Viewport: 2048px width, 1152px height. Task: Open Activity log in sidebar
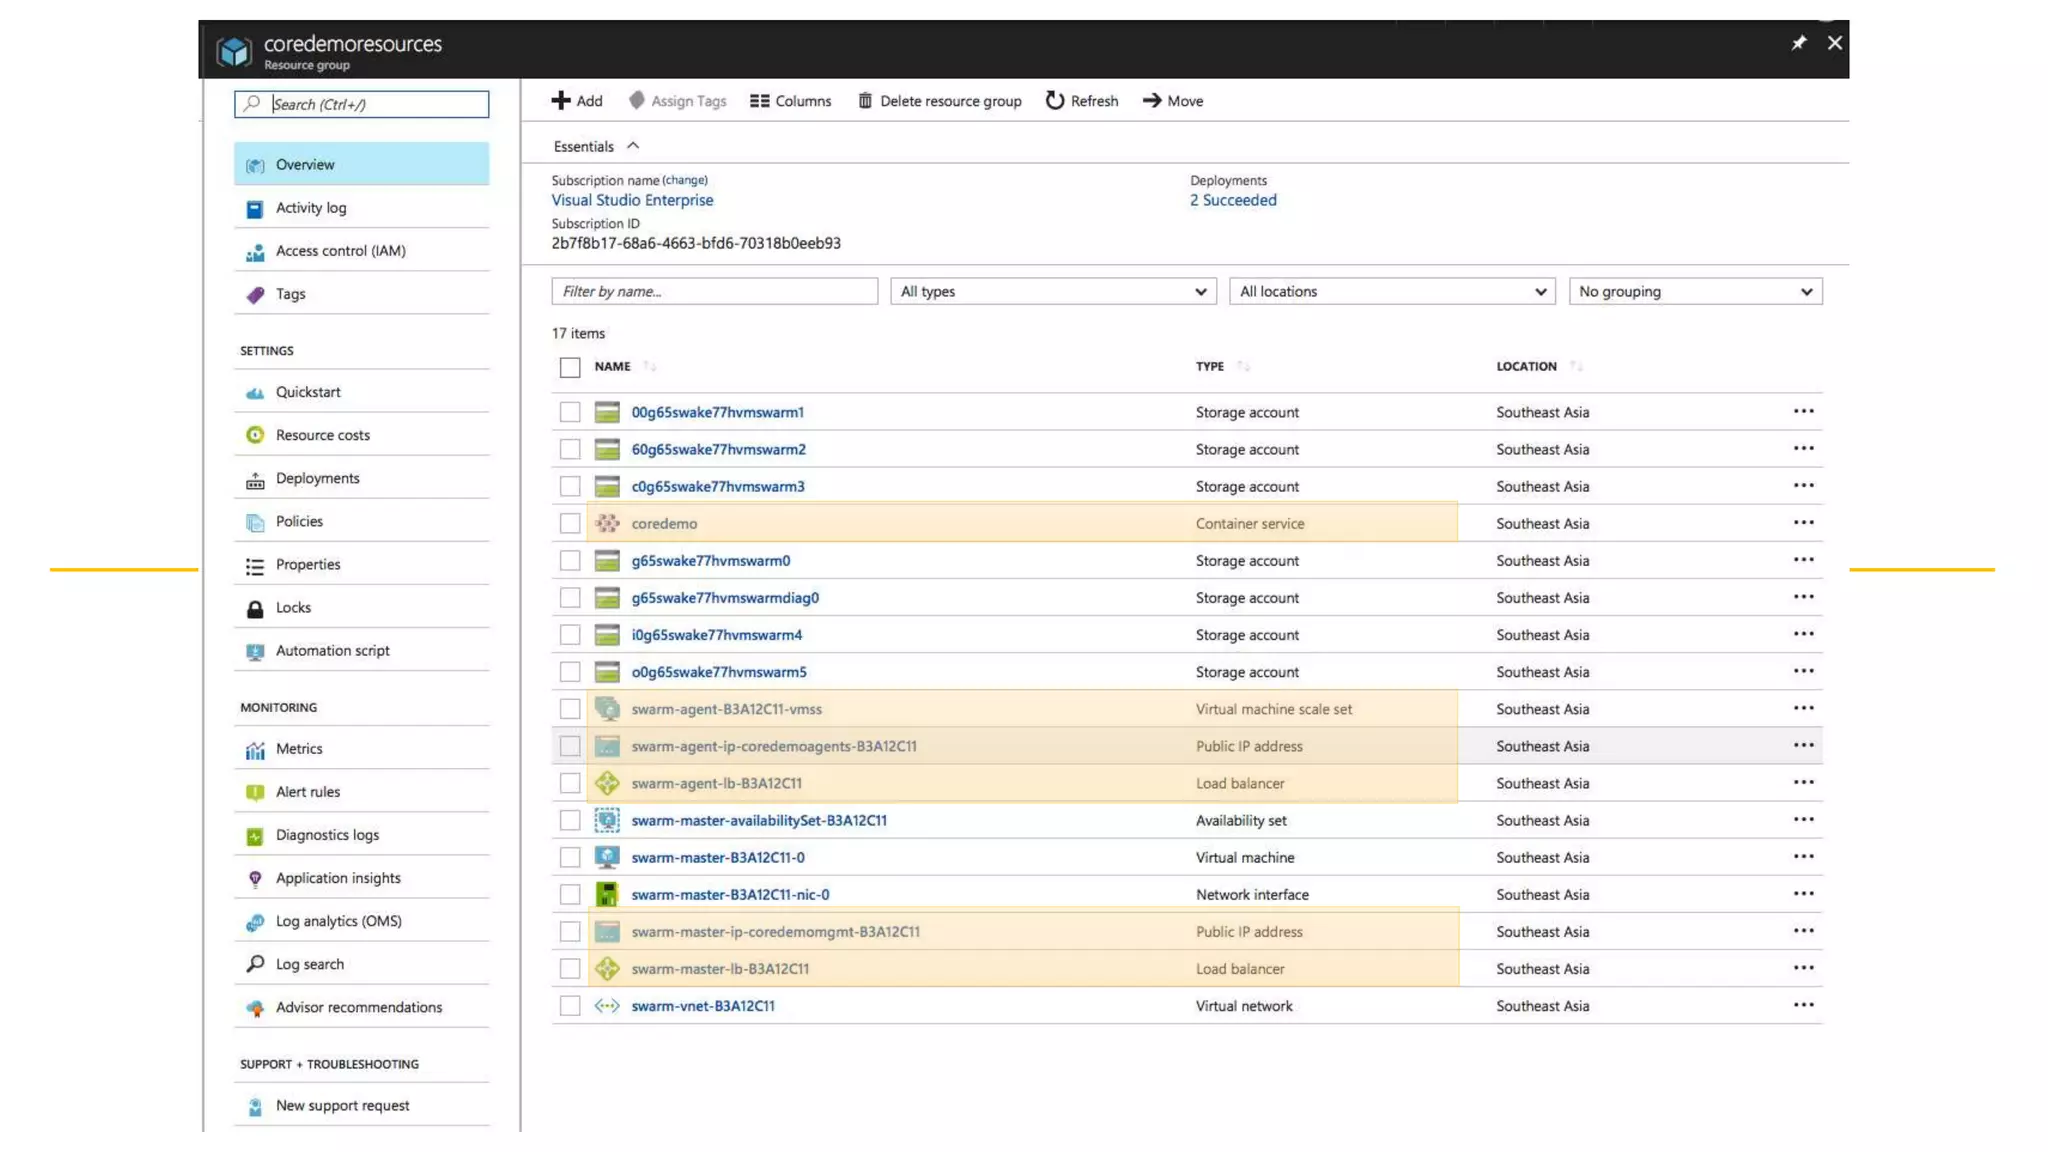pyautogui.click(x=311, y=208)
